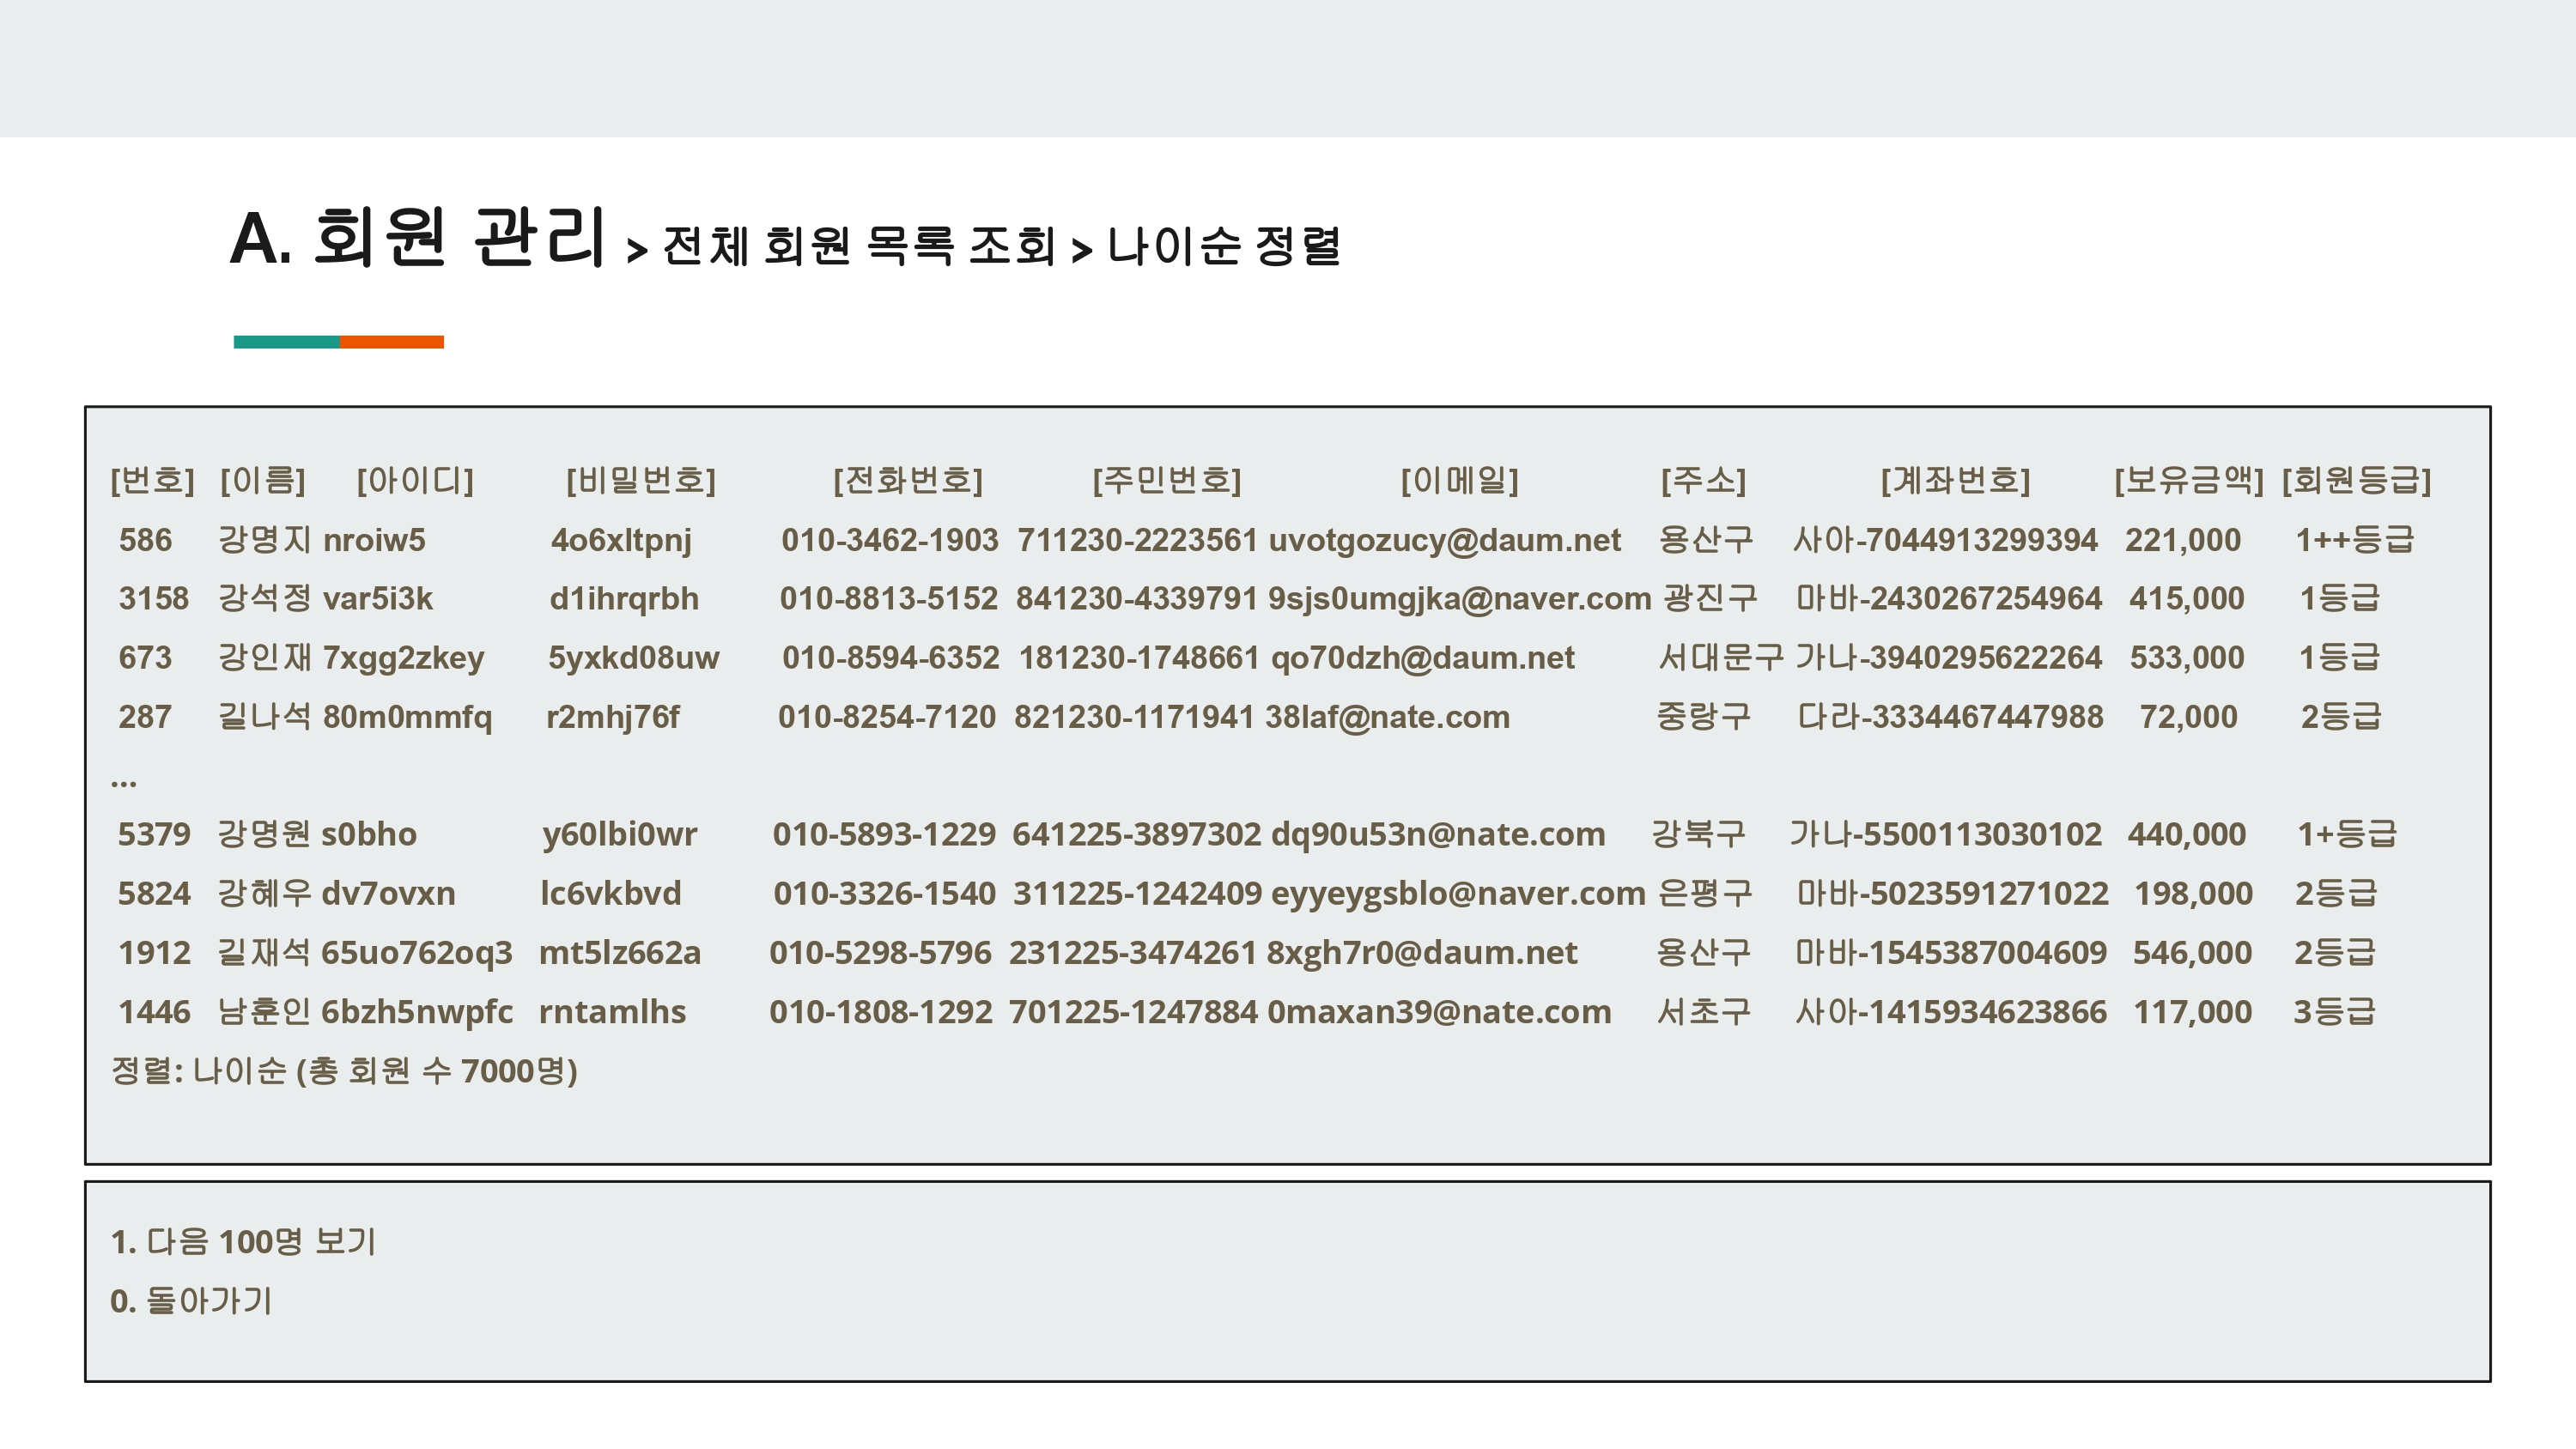
Task: Click the ID var5i3k
Action: coord(377,598)
